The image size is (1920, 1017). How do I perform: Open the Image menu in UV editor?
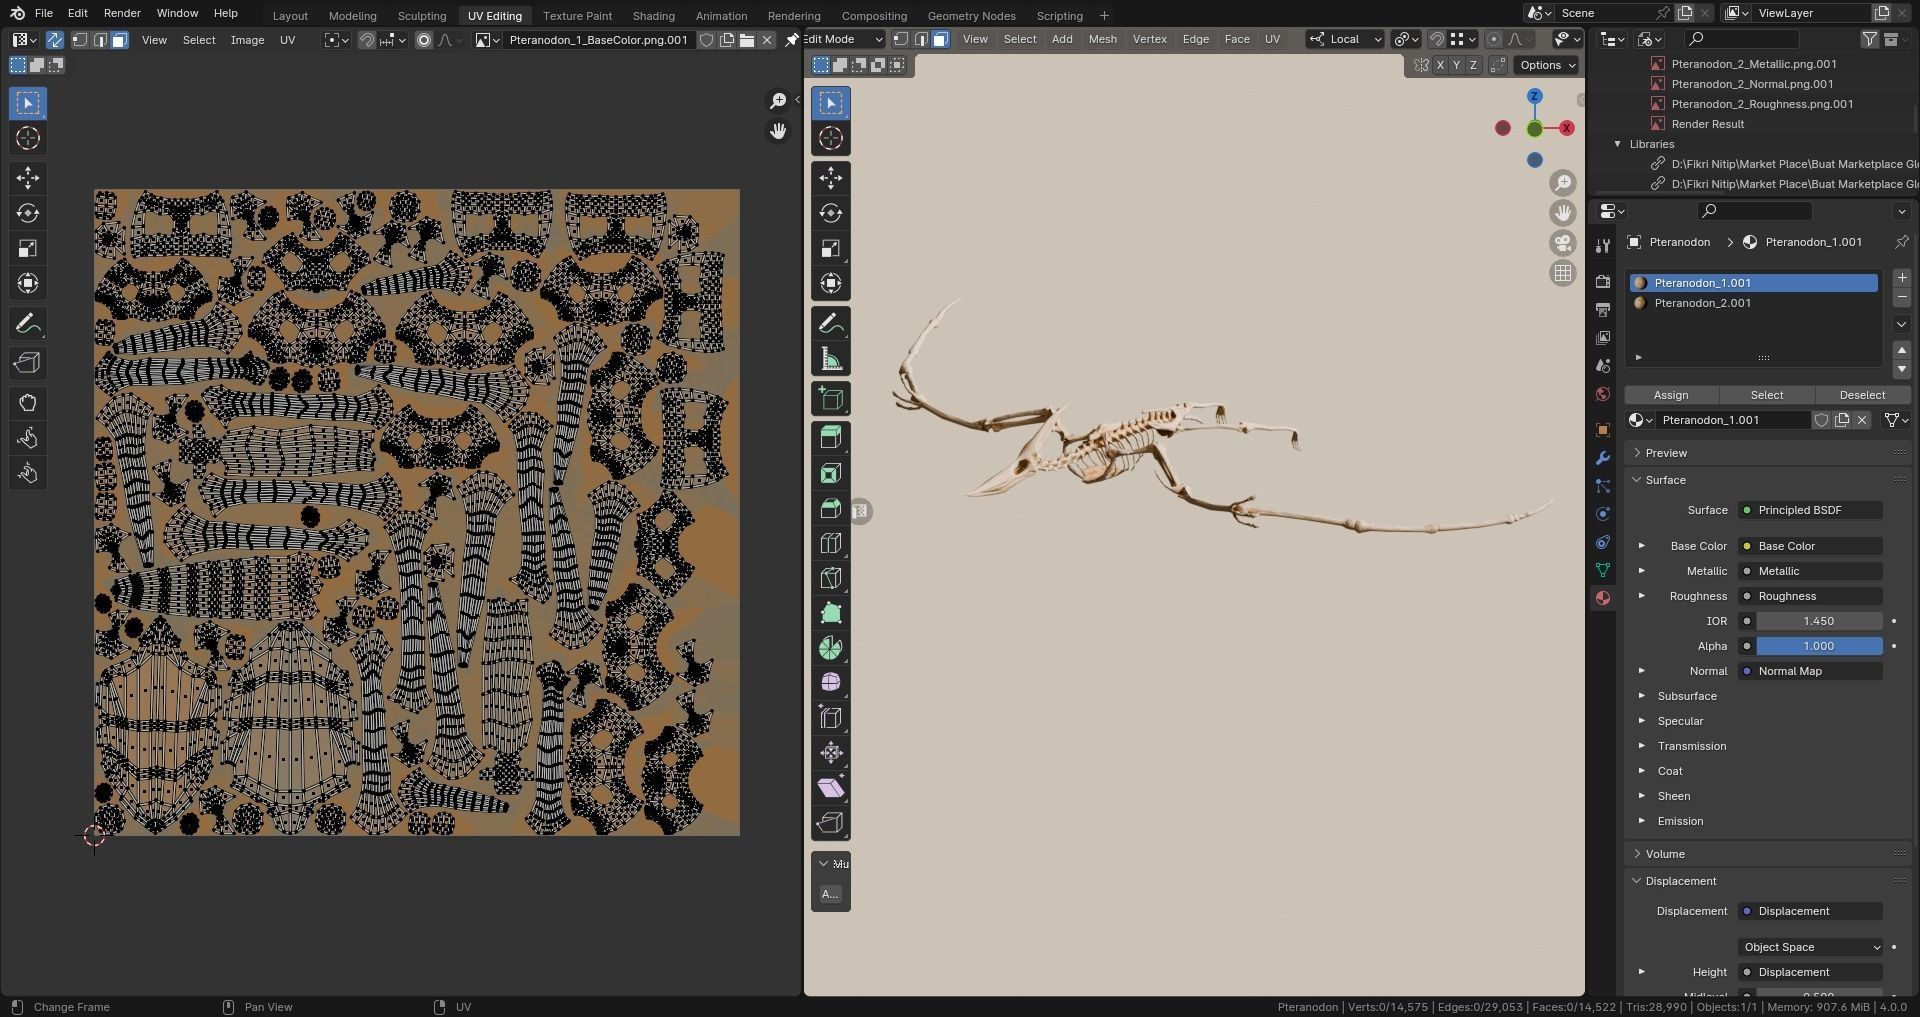[x=247, y=40]
